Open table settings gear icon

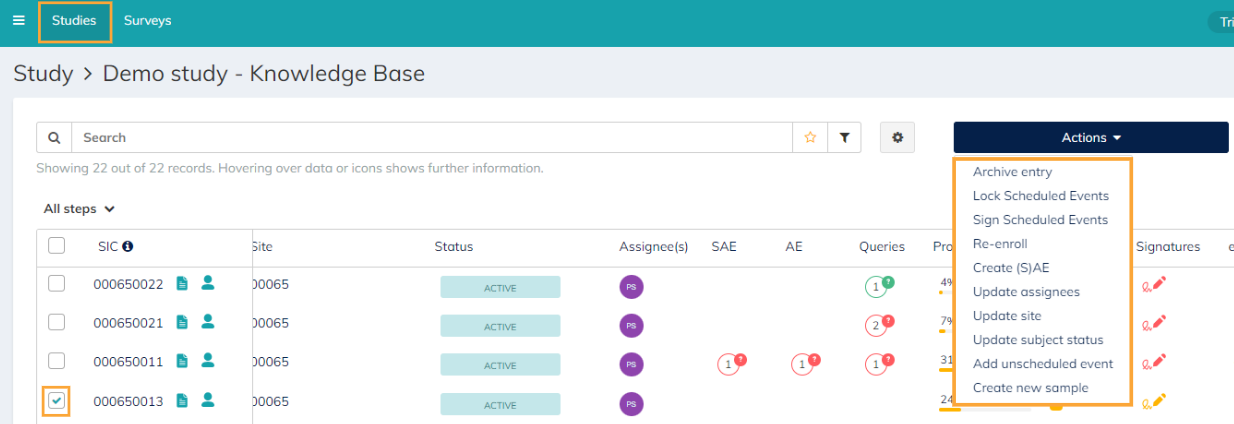897,138
